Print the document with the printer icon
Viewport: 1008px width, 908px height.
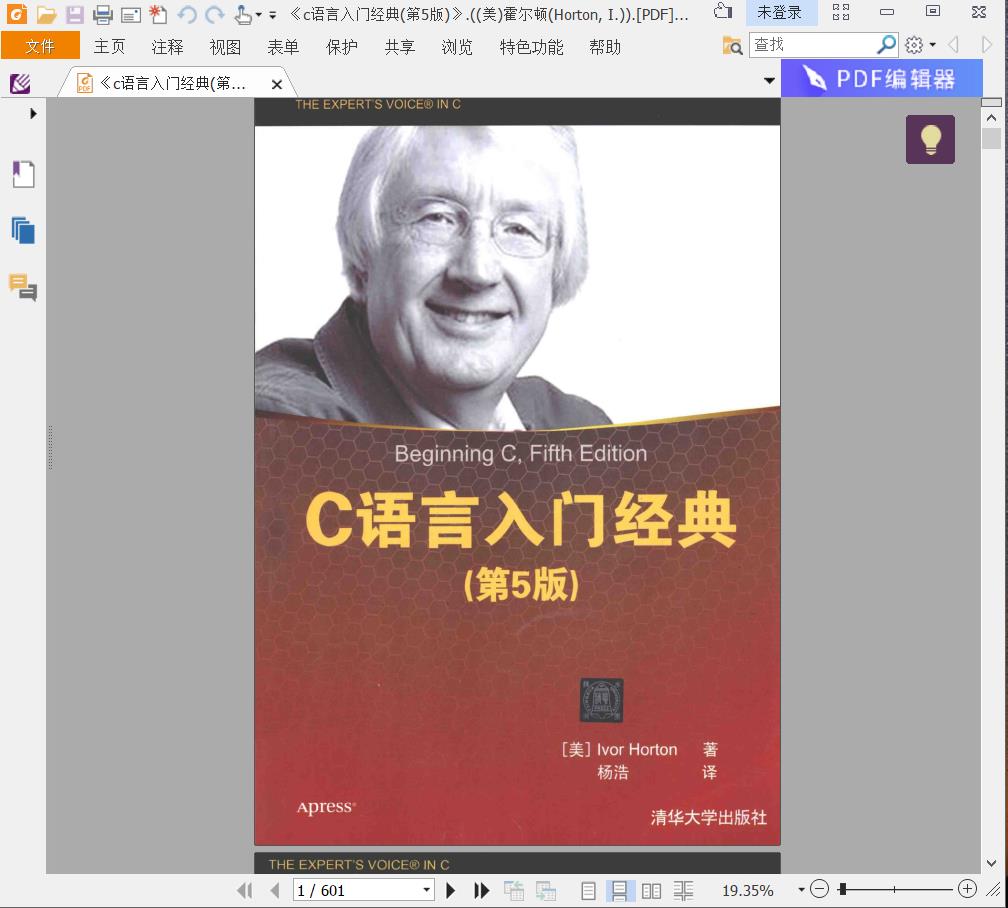[102, 14]
